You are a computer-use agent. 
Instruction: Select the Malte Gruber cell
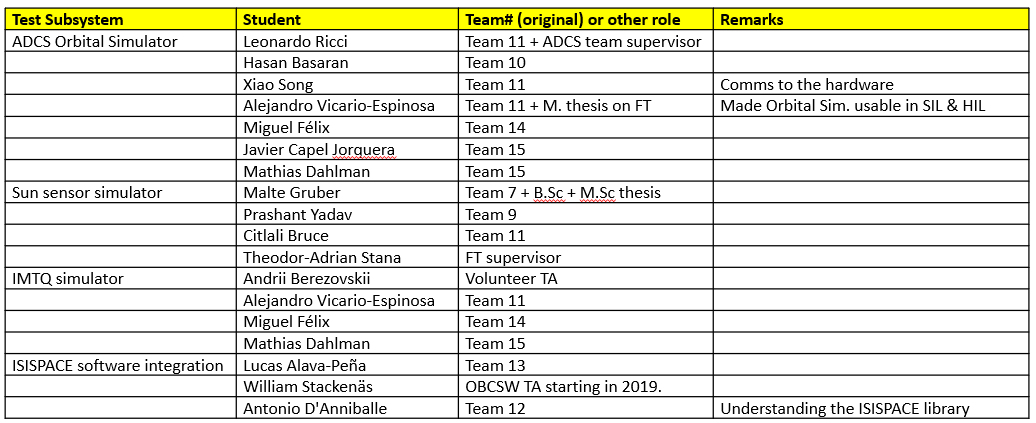(x=292, y=192)
